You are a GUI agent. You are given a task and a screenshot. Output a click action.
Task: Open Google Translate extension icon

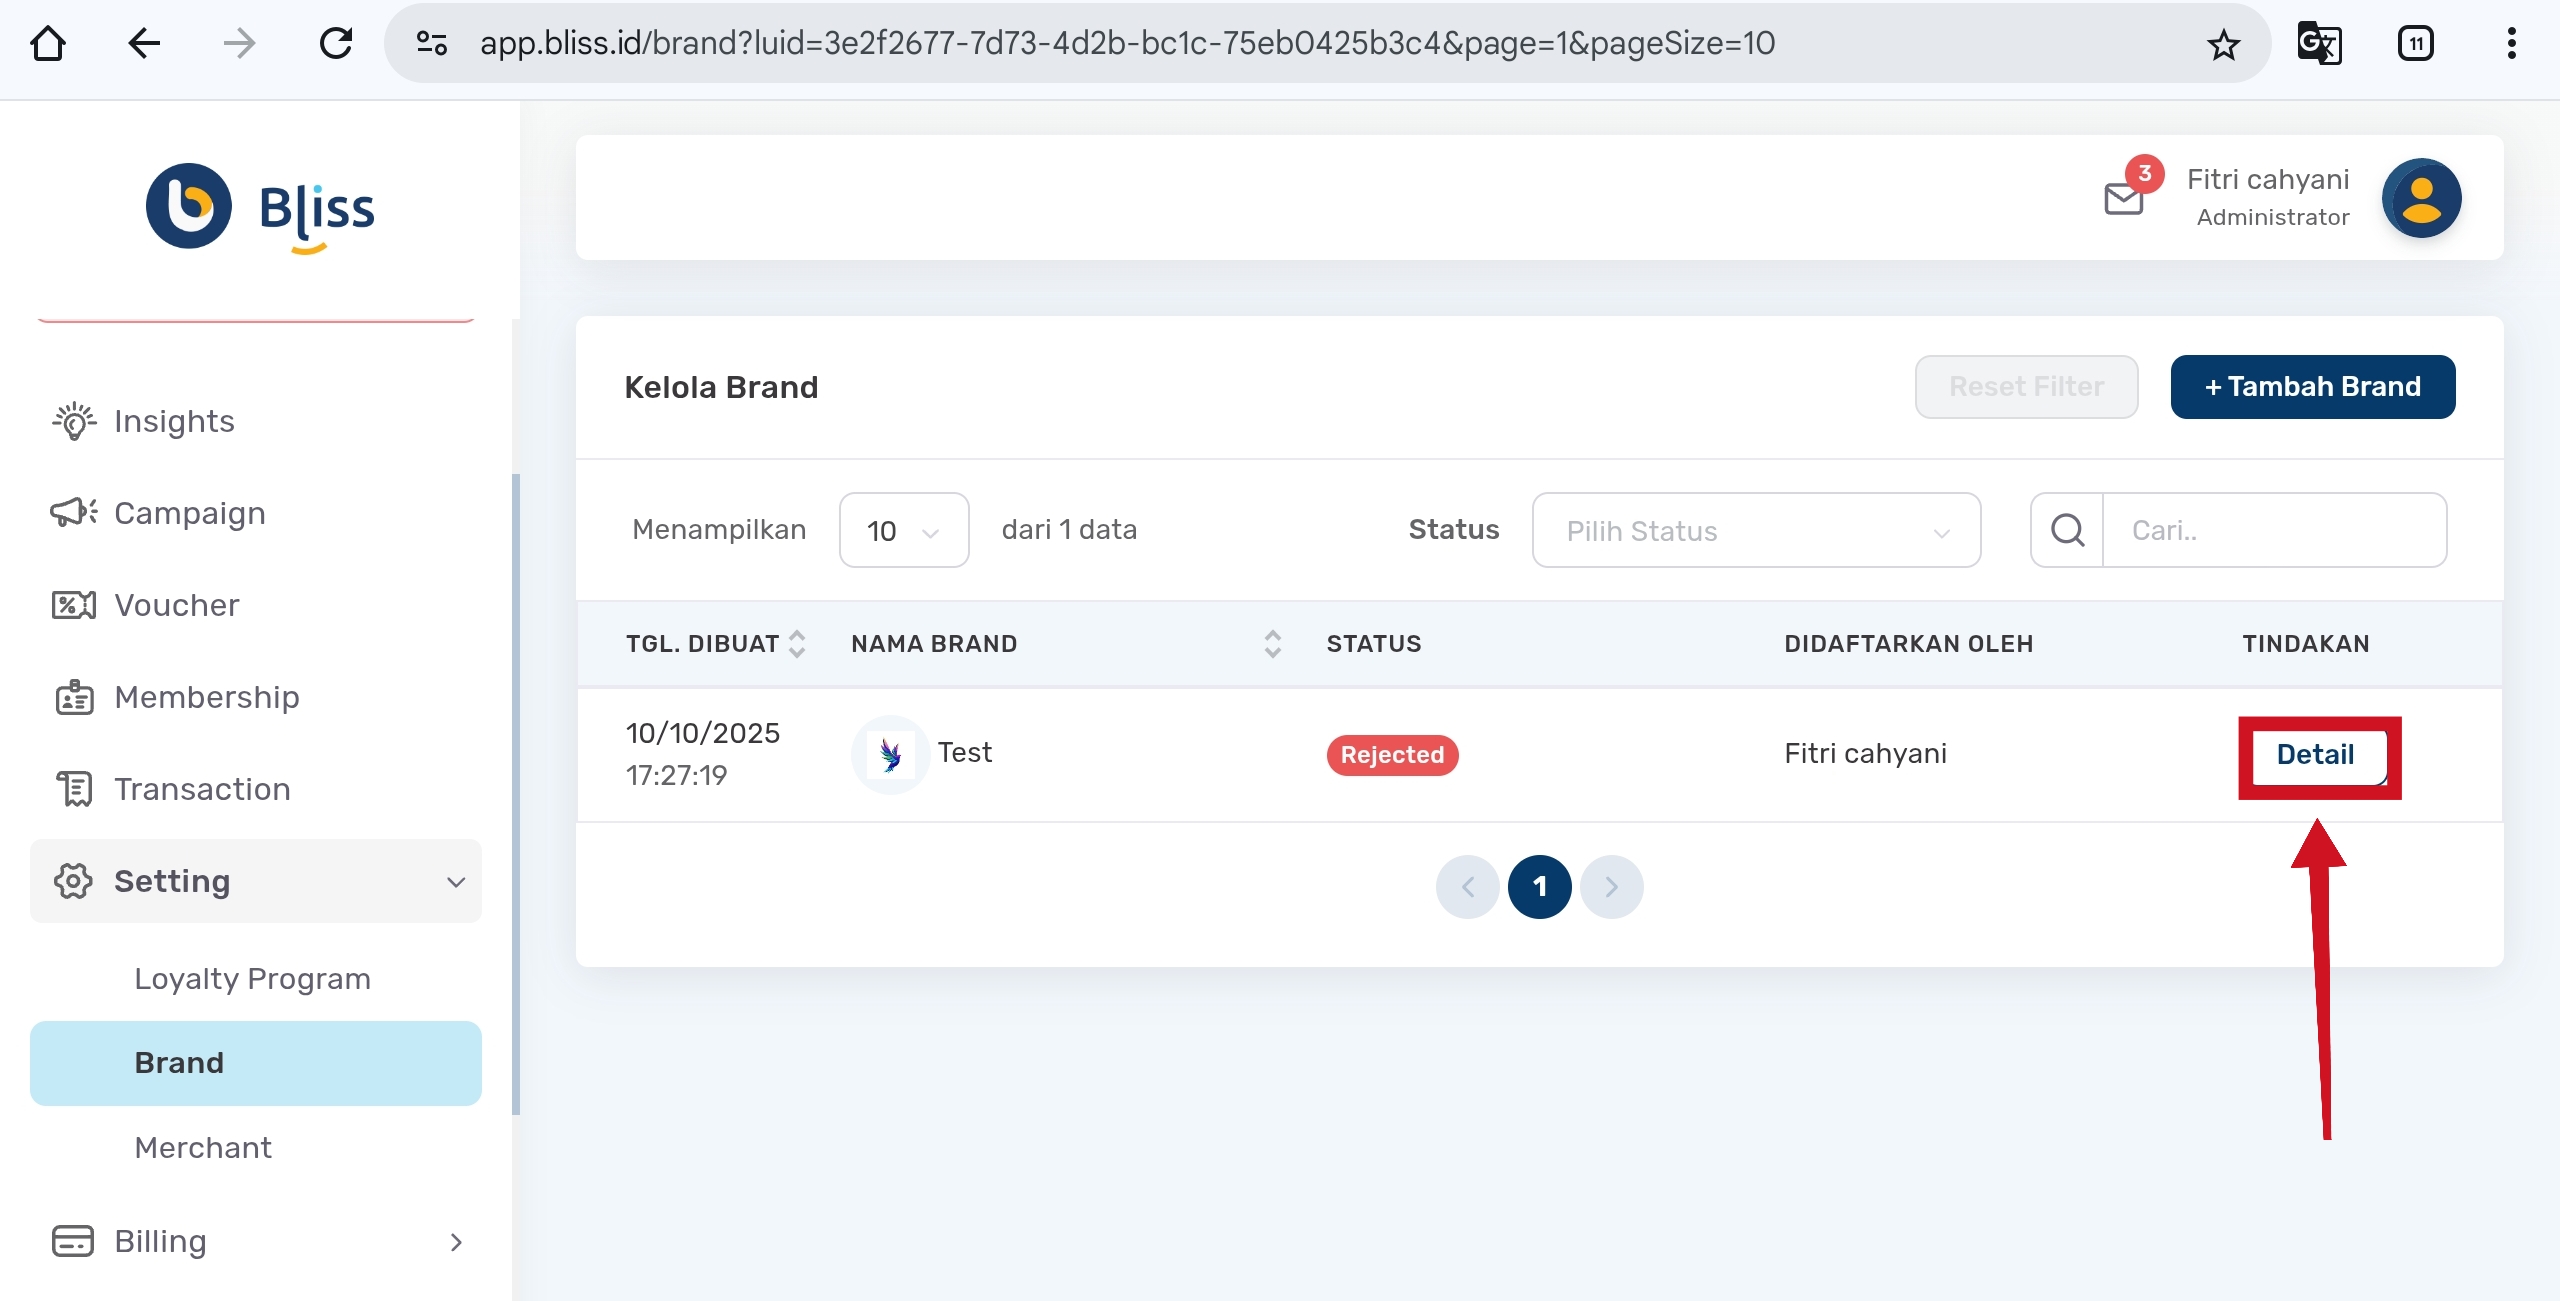pyautogui.click(x=2319, y=44)
